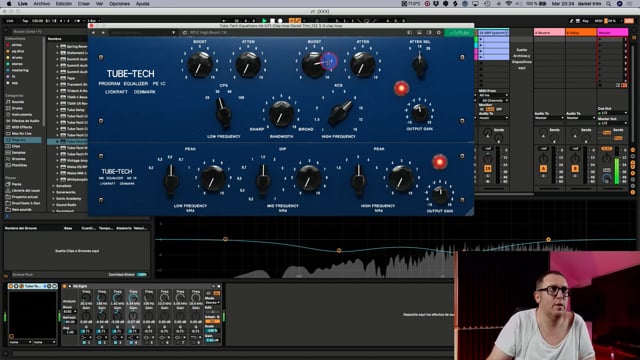The height and width of the screenshot is (360, 640).
Task: Open Audio To dropdown on A Reverb track
Action: [549, 118]
